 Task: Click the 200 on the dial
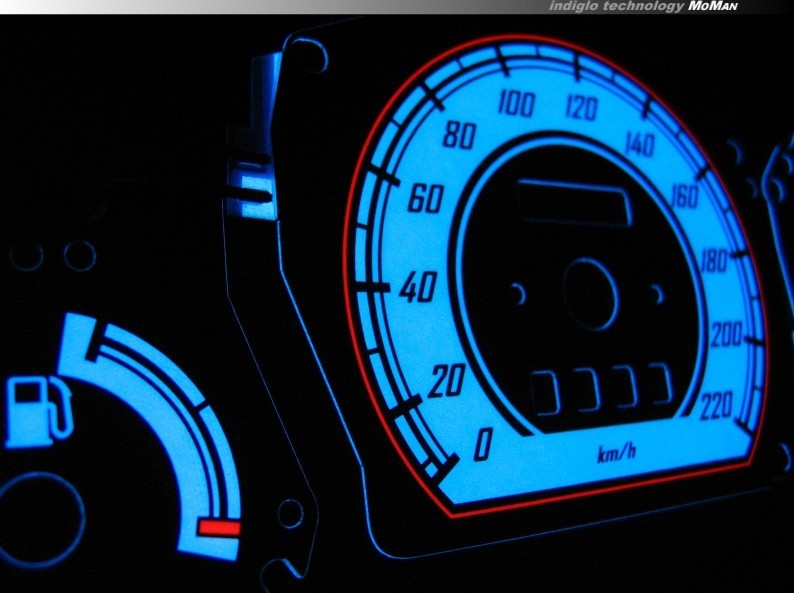click(x=727, y=335)
